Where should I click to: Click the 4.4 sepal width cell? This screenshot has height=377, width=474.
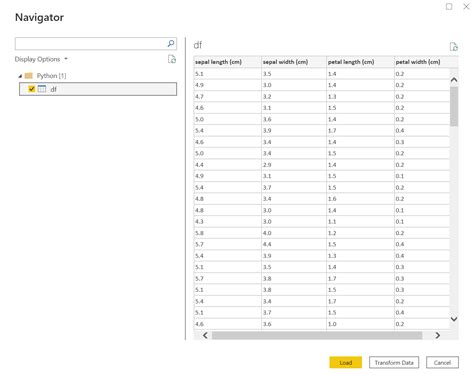(x=294, y=244)
